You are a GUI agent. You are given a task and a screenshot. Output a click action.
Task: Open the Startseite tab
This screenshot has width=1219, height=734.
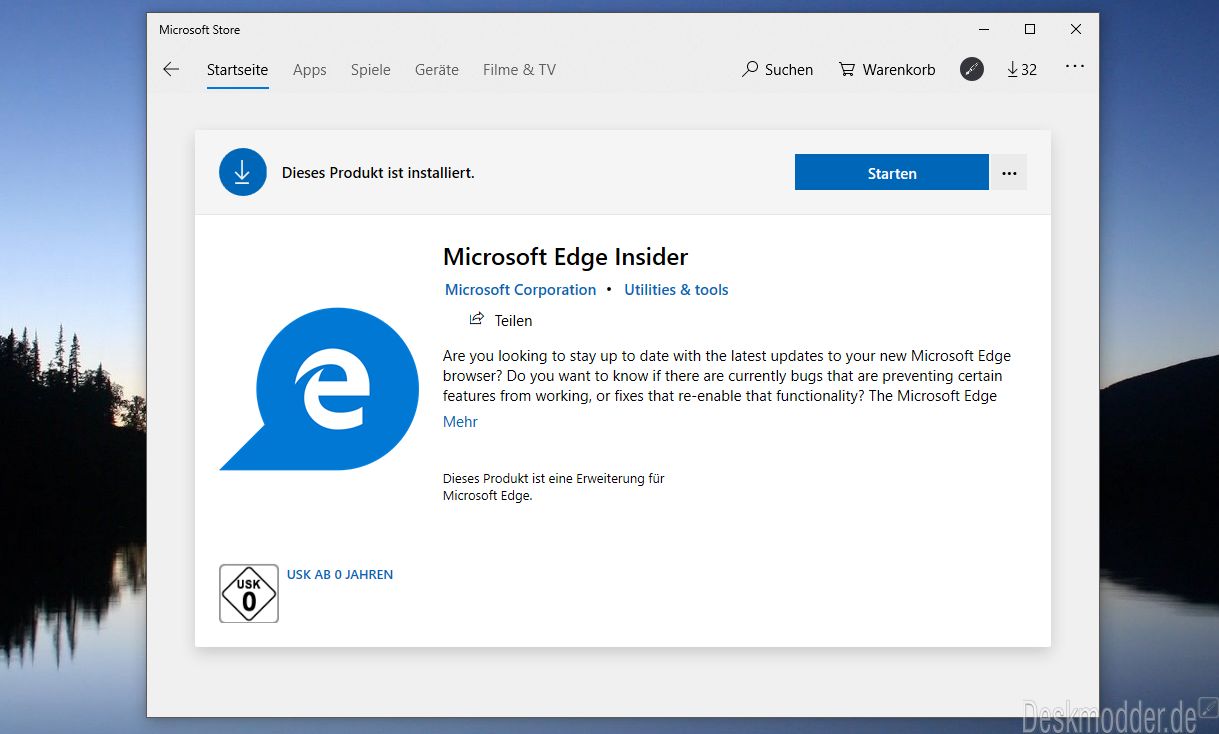tap(237, 70)
